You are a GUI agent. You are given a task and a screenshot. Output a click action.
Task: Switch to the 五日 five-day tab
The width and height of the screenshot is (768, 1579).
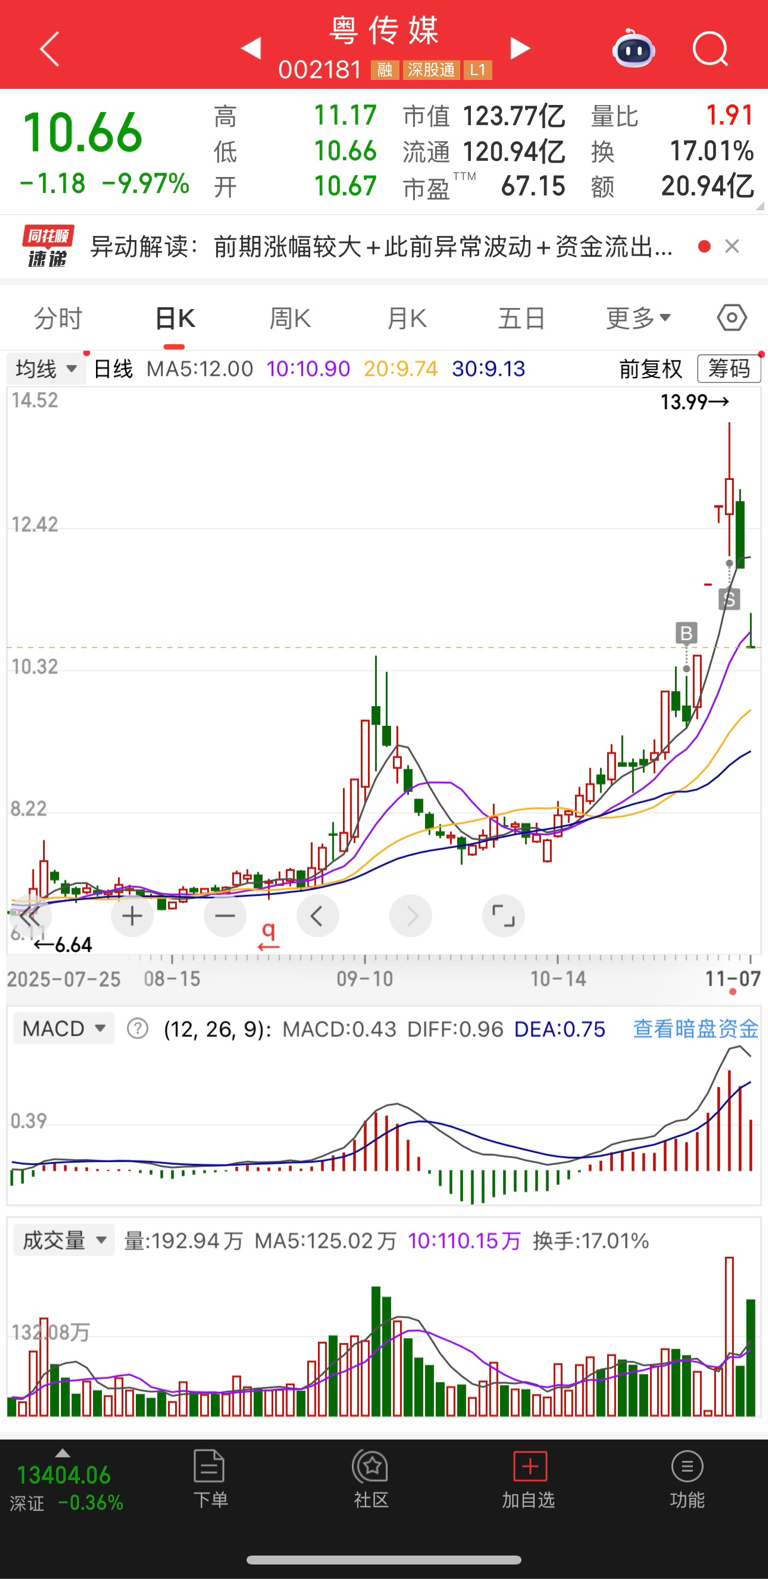coord(522,319)
